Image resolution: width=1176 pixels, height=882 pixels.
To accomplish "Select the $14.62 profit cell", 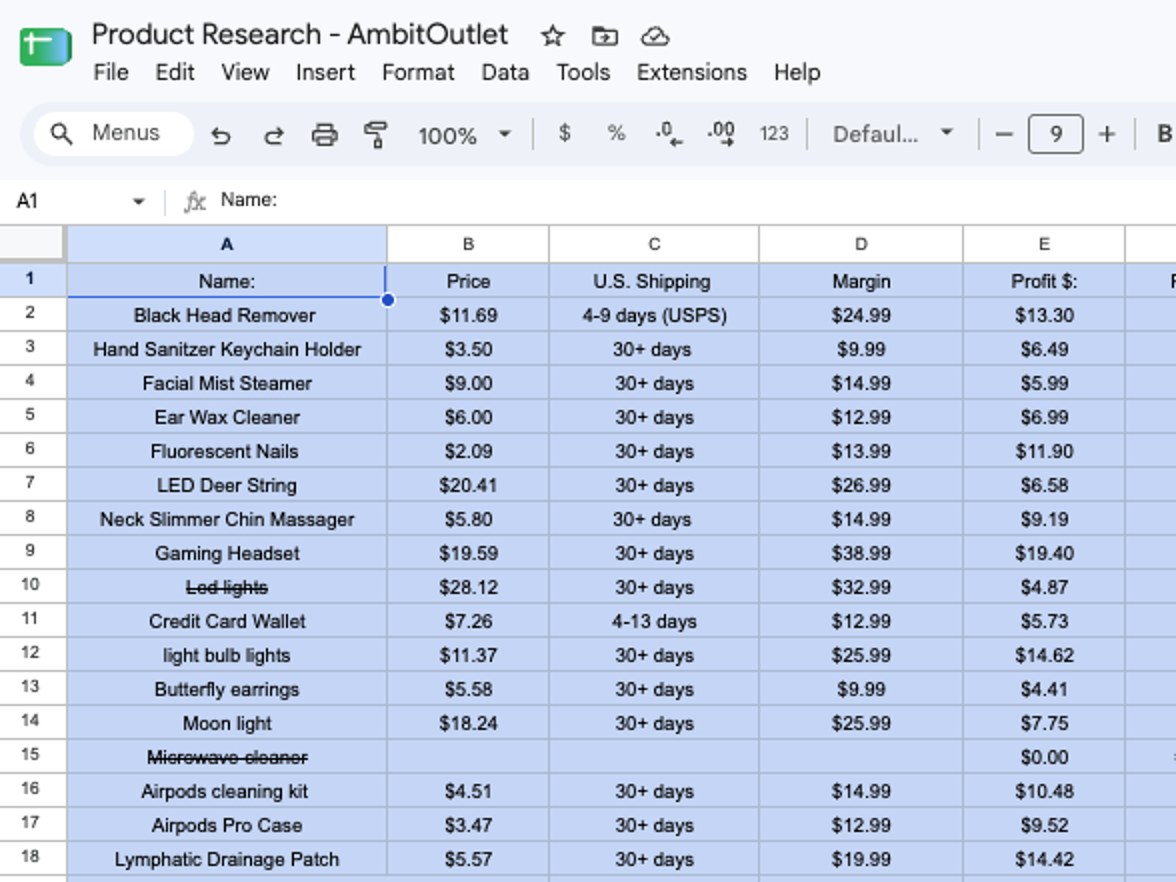I will pyautogui.click(x=1044, y=655).
